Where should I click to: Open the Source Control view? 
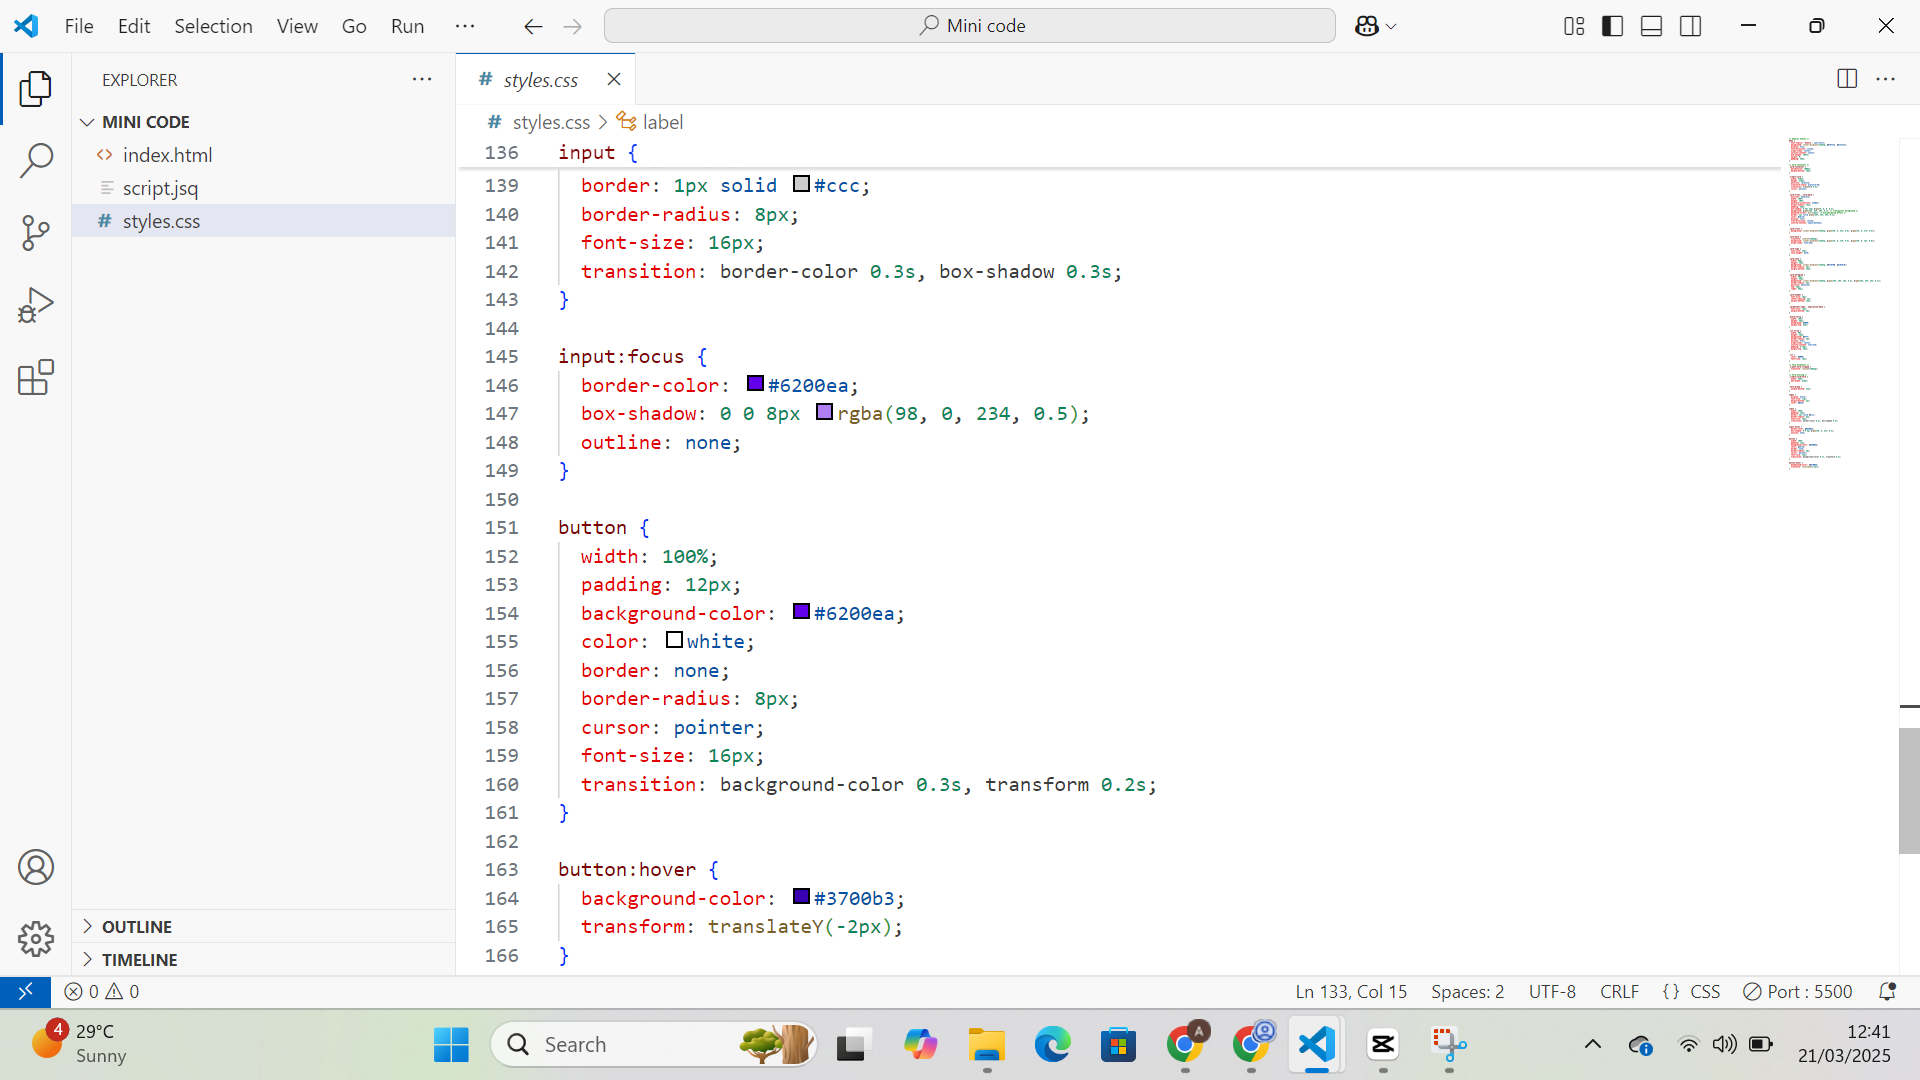point(36,232)
